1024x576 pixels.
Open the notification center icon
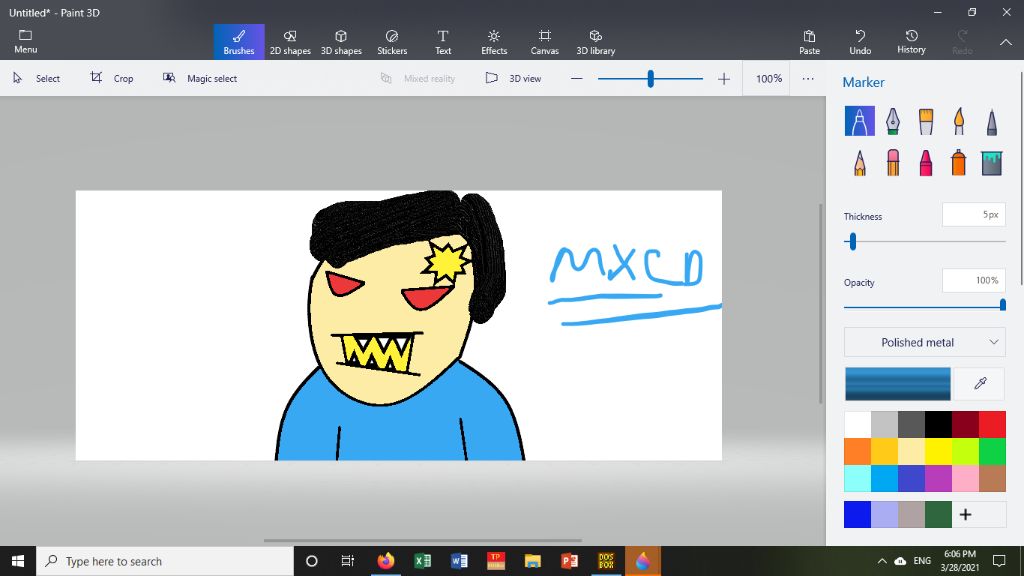[999, 561]
